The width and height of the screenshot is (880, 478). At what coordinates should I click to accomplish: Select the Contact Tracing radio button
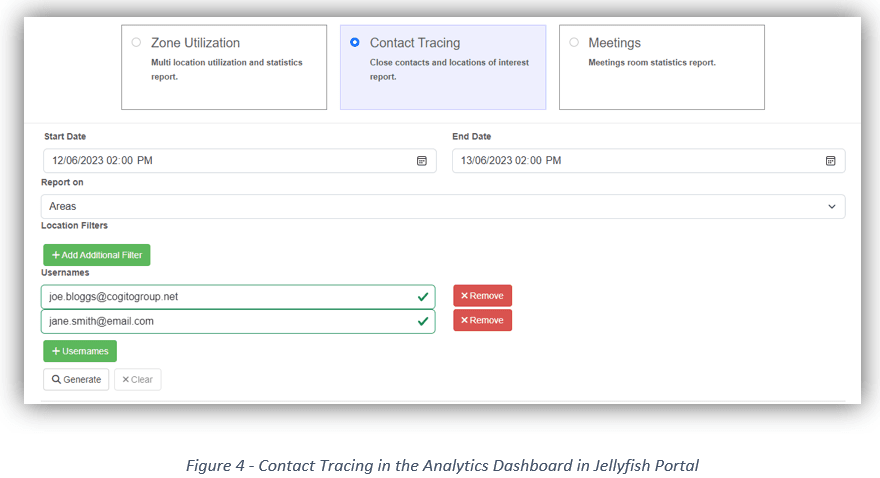coord(355,43)
